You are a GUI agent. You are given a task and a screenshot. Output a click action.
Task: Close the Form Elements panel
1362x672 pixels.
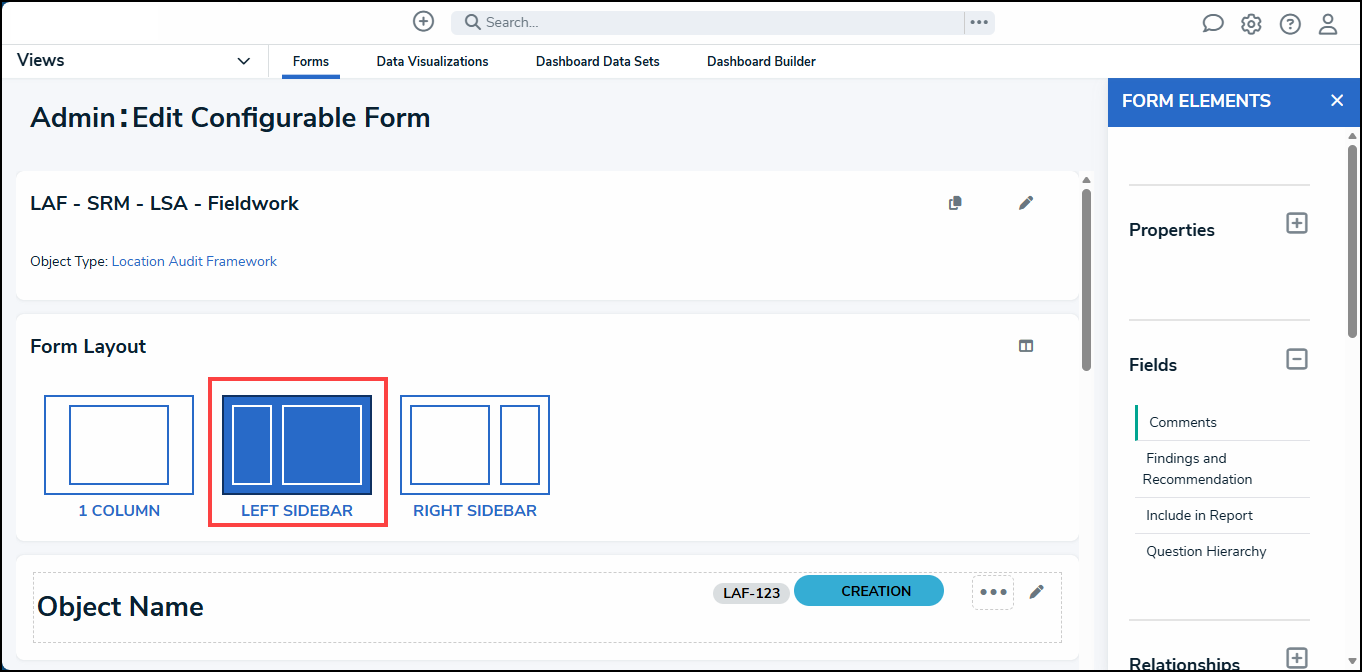(x=1337, y=101)
